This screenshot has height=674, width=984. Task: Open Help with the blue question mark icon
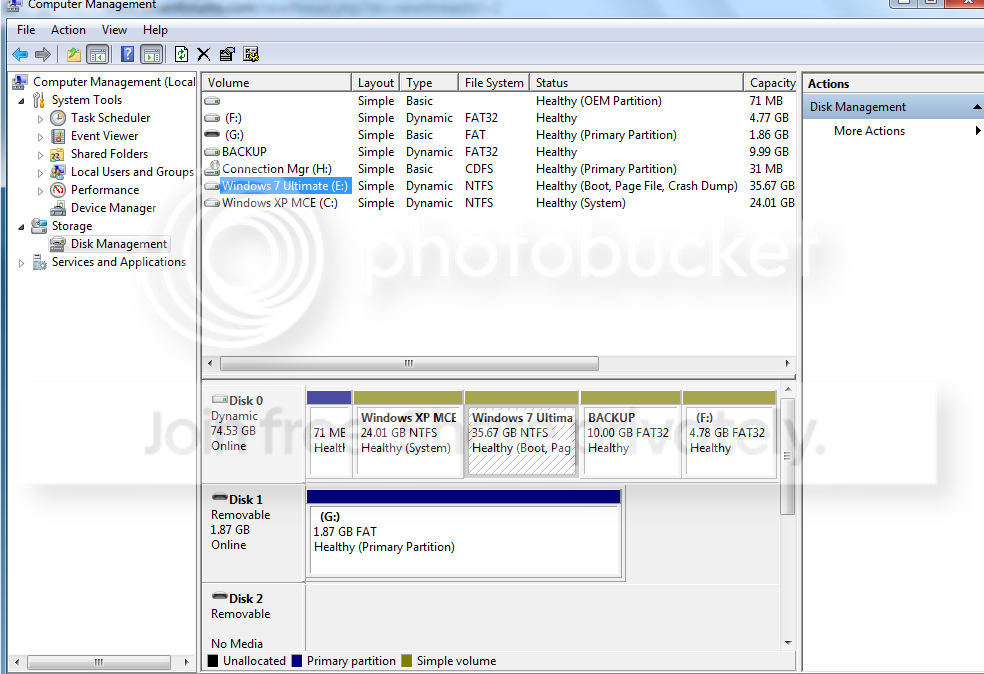(x=127, y=55)
